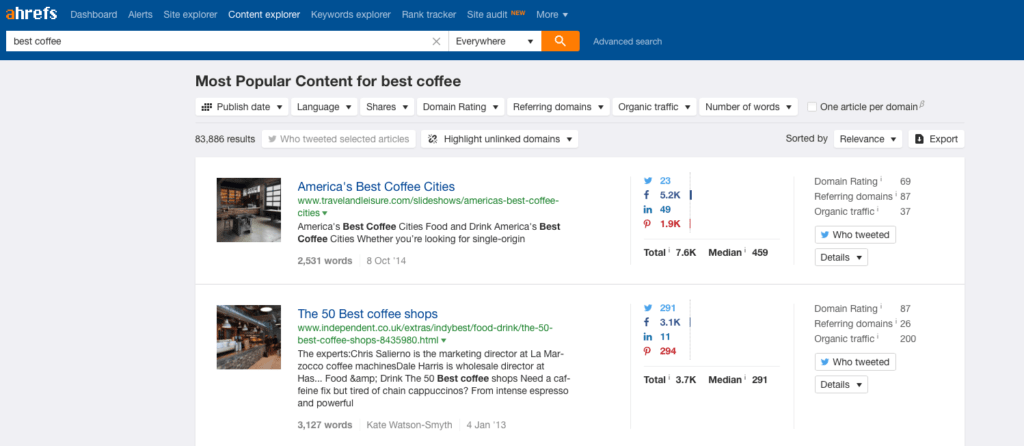Image resolution: width=1024 pixels, height=446 pixels.
Task: Click Facebook icon beside 3.1K shares
Action: 648,323
